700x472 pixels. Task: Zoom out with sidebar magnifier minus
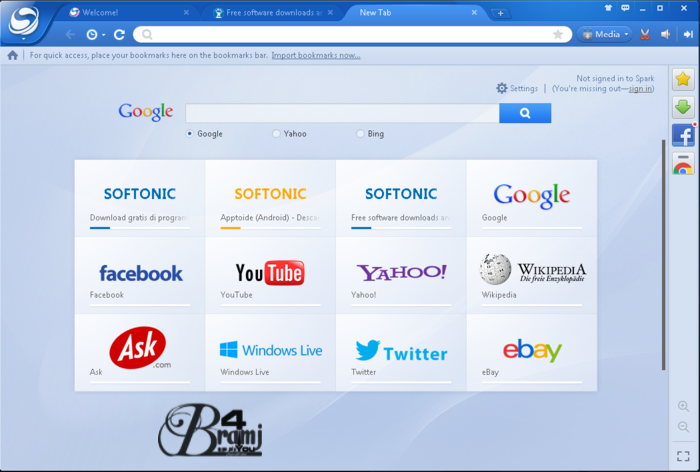coord(683,426)
